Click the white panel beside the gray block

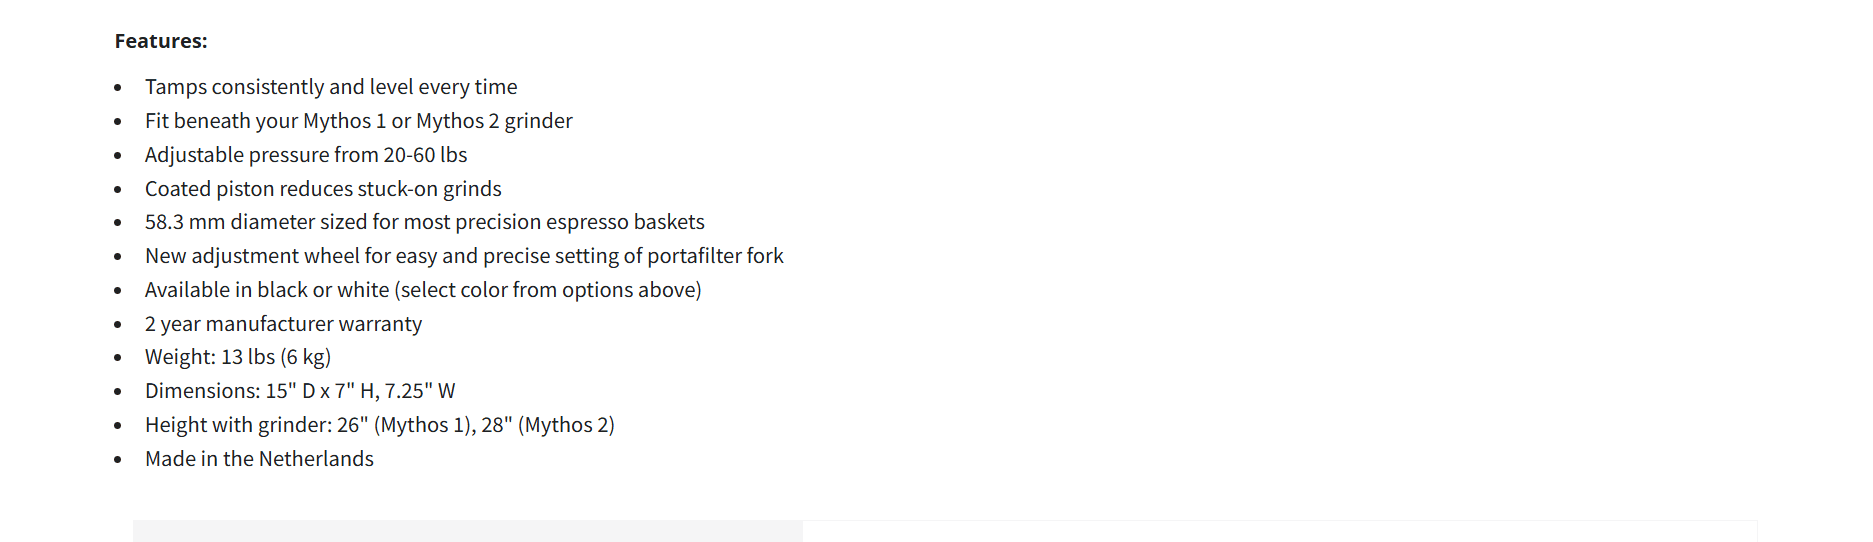[x=1279, y=531]
